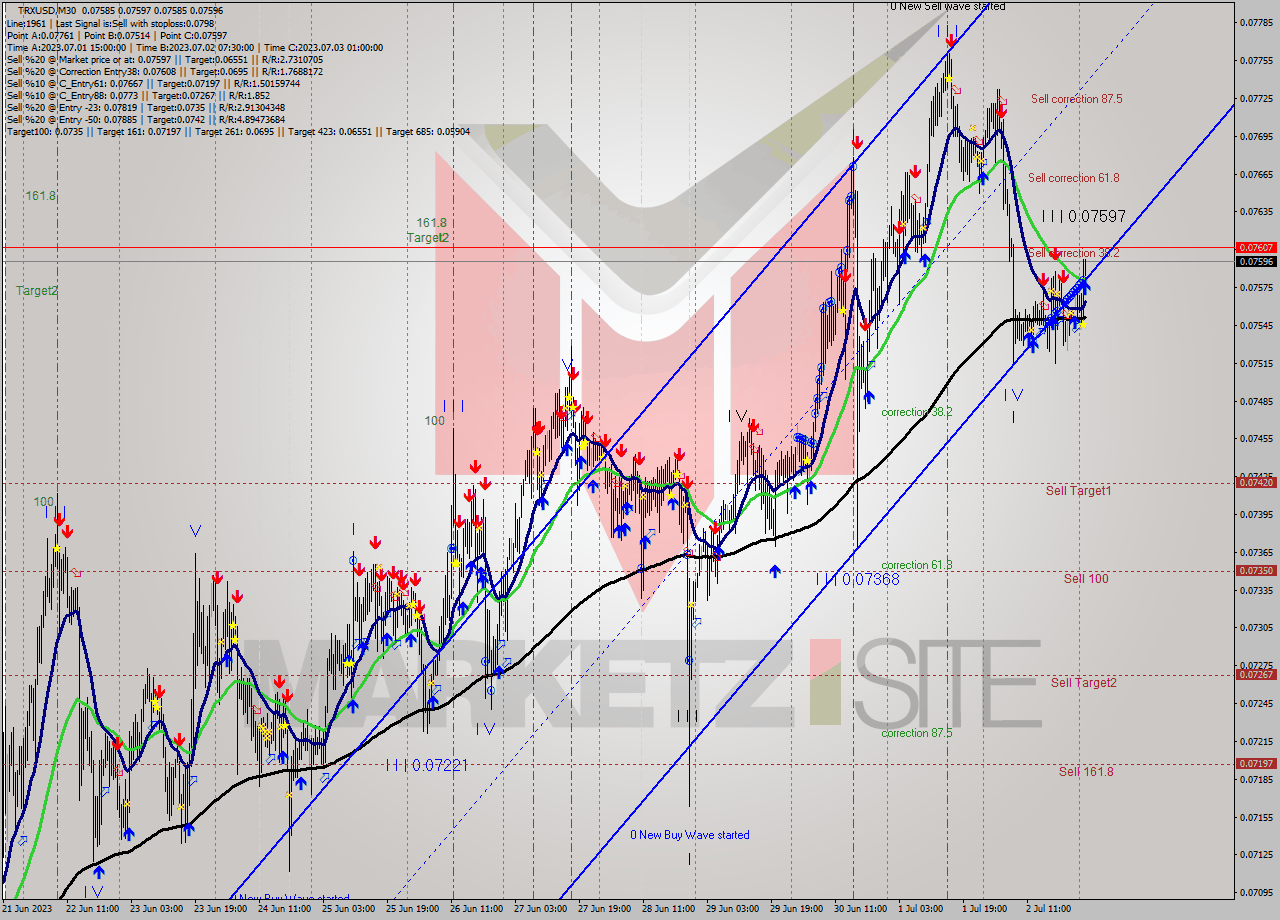Screen dimensions: 1280x920
Task: Click the 'Sell correction 87.5' label
Action: click(x=1076, y=99)
